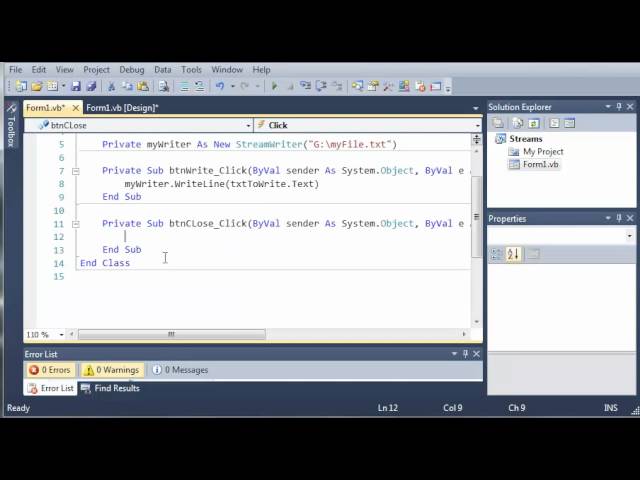Open the Debug menu
Screen dimensions: 640x480
pyautogui.click(x=131, y=70)
